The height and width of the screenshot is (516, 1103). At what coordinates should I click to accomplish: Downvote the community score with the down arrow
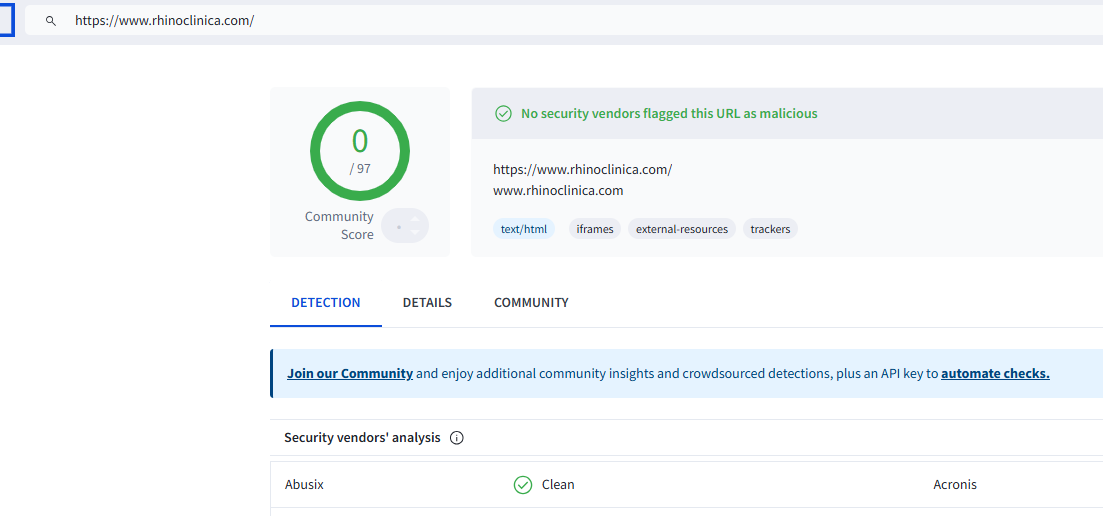(x=415, y=233)
